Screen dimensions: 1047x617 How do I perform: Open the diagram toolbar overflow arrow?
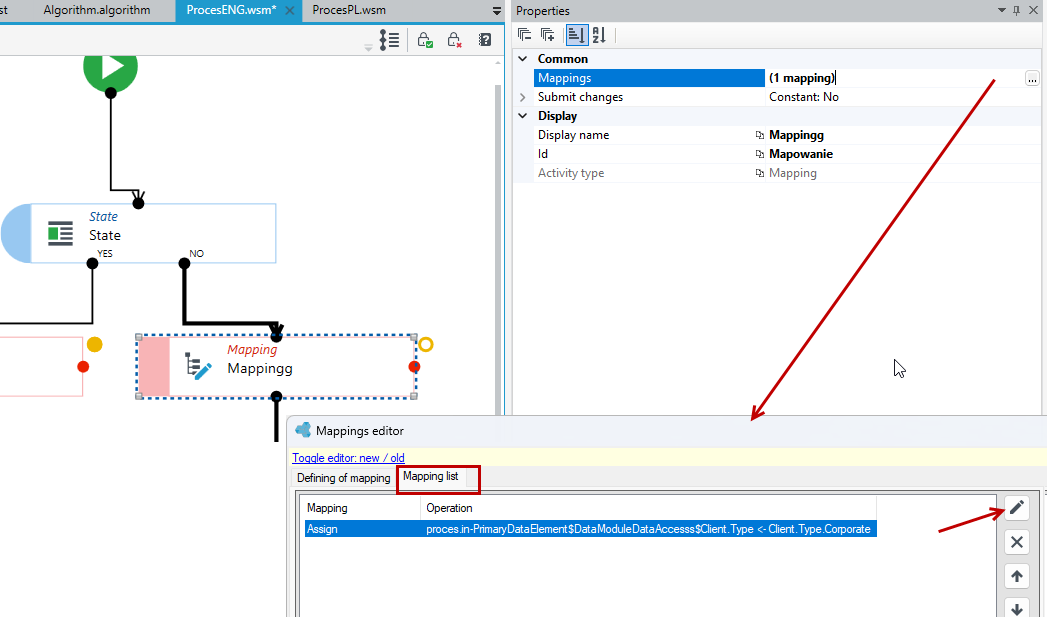[x=368, y=47]
